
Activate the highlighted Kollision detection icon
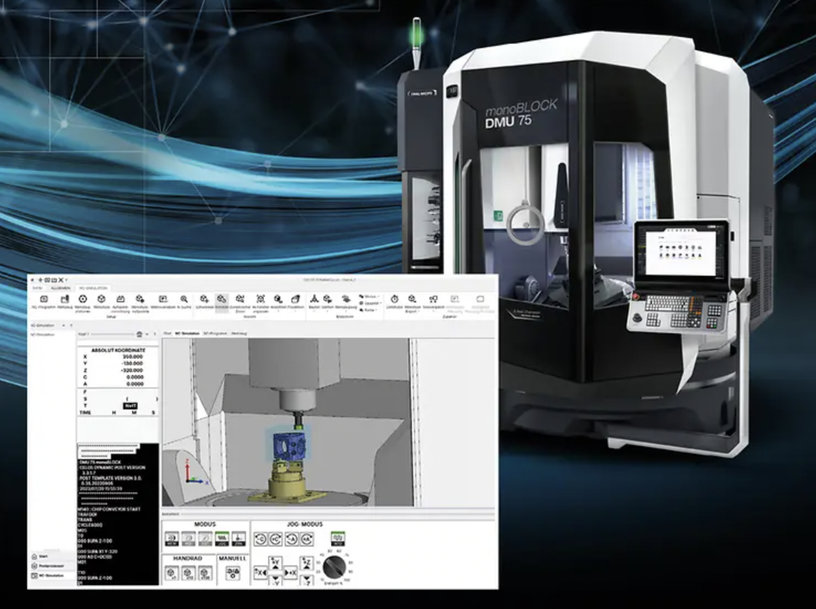(x=220, y=298)
